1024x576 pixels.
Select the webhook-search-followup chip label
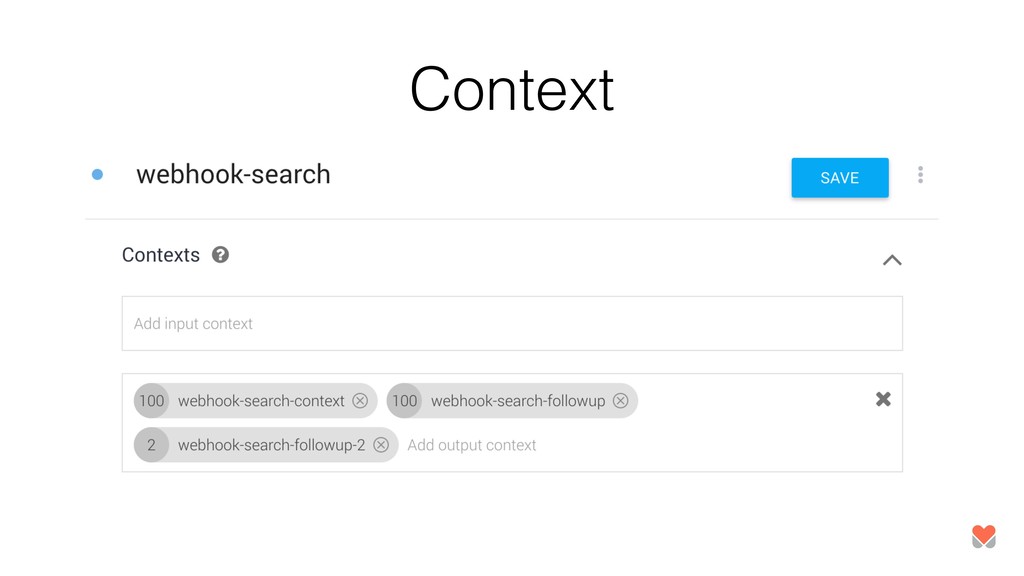518,401
